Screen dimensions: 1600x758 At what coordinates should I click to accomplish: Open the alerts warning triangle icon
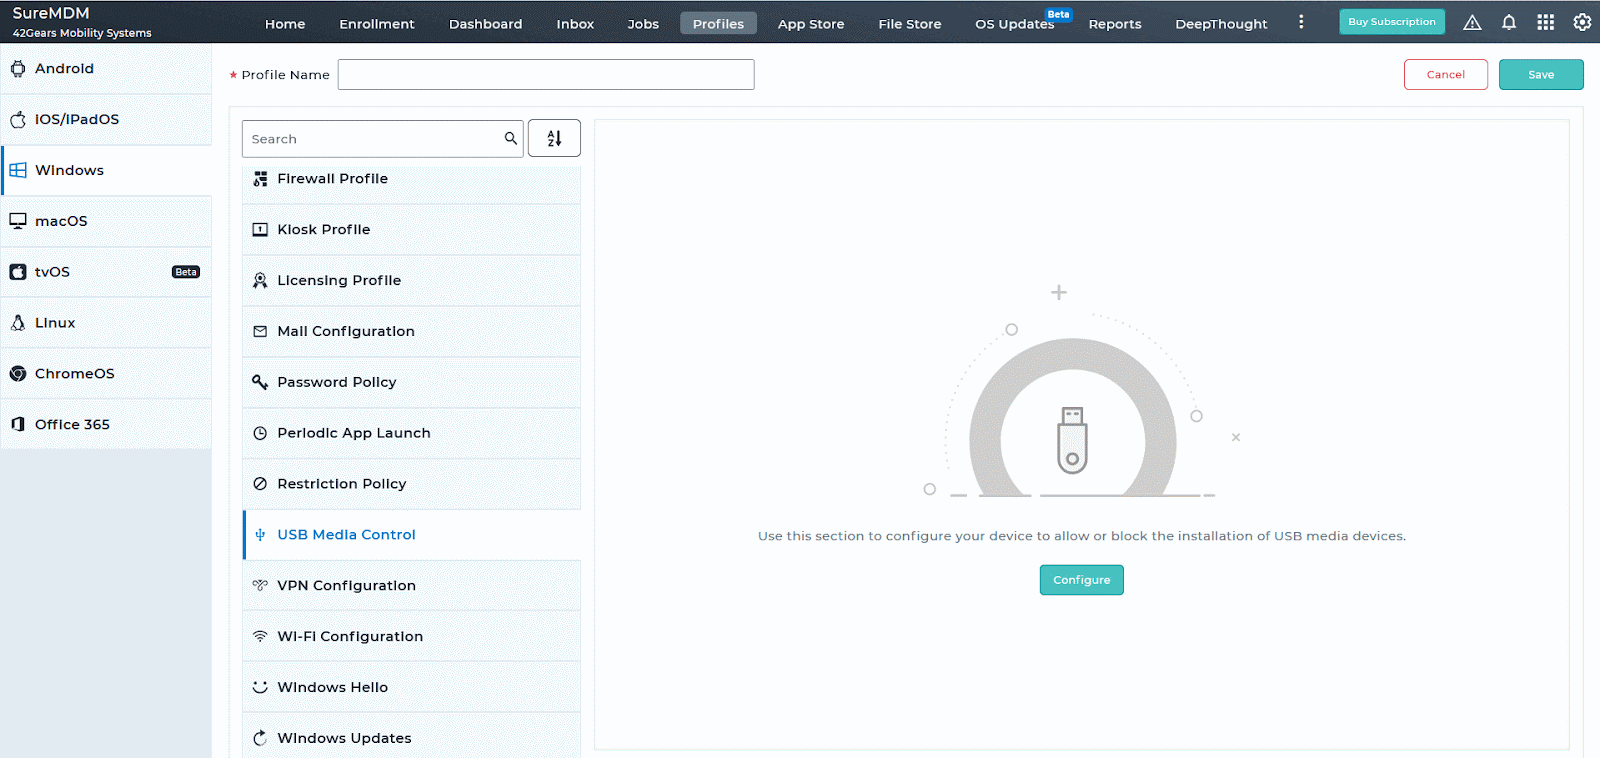pyautogui.click(x=1472, y=22)
